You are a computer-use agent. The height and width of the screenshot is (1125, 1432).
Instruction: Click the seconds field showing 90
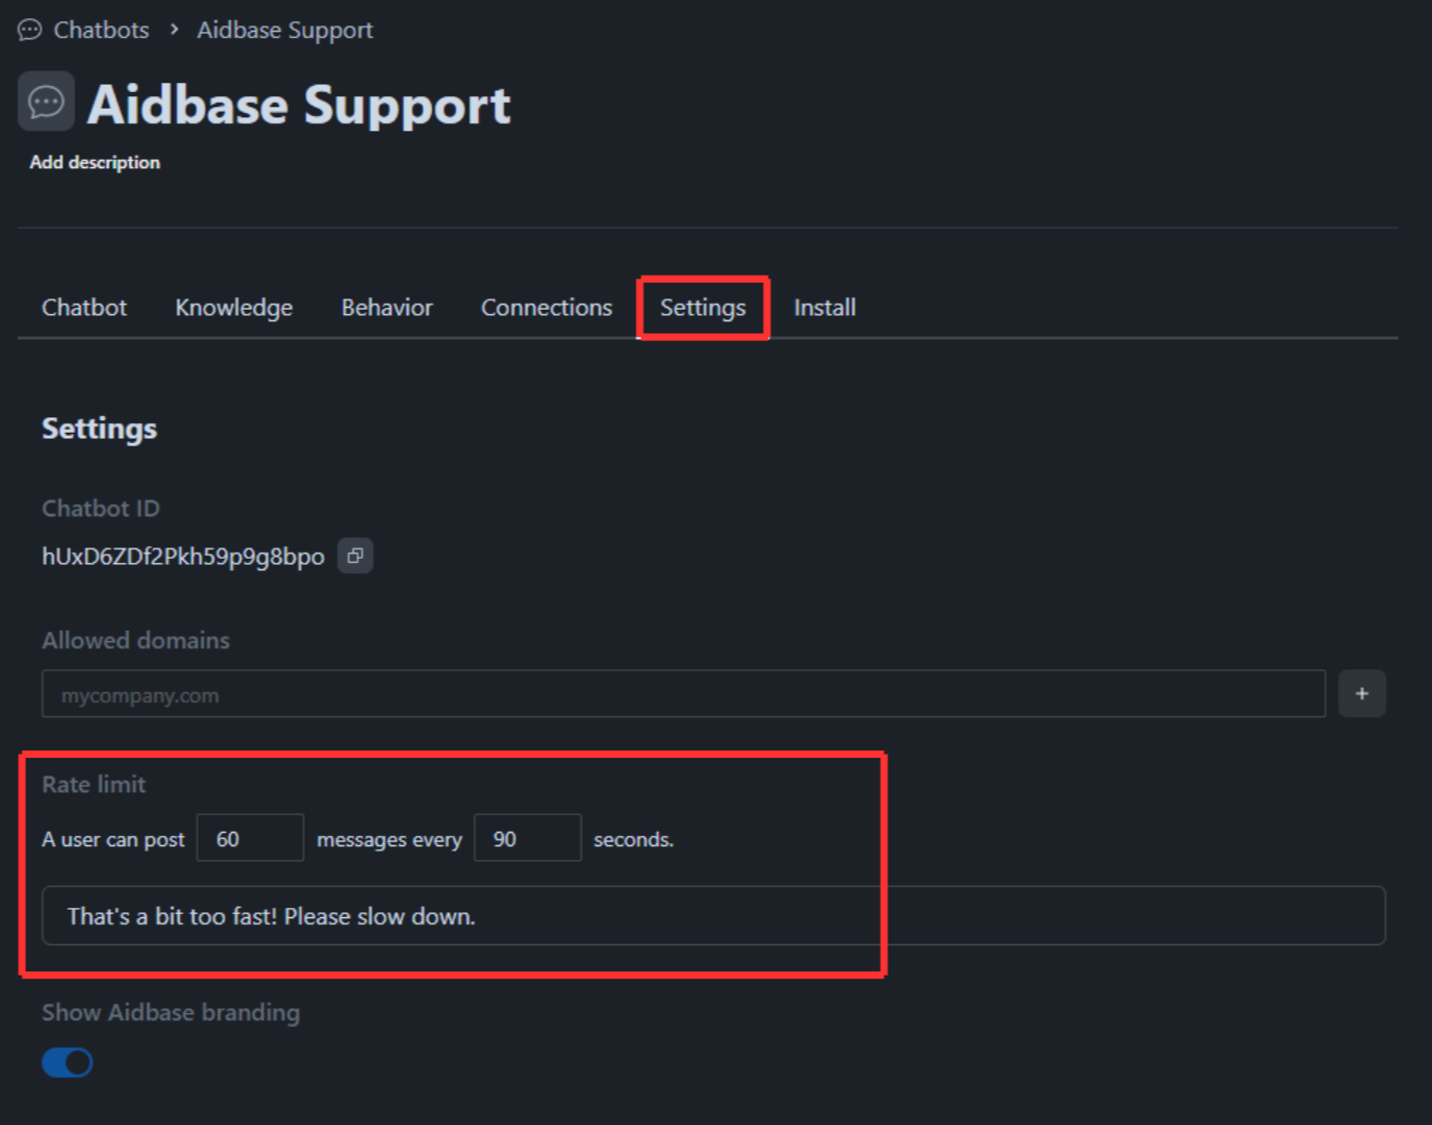527,838
